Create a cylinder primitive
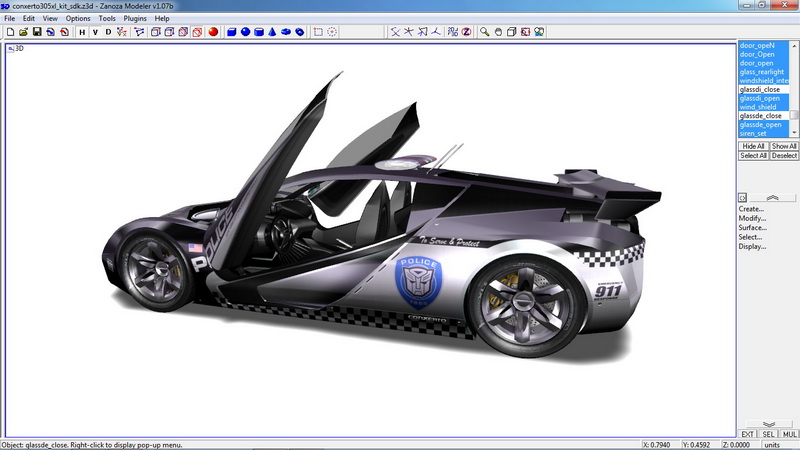Image resolution: width=800 pixels, height=450 pixels. coord(259,32)
